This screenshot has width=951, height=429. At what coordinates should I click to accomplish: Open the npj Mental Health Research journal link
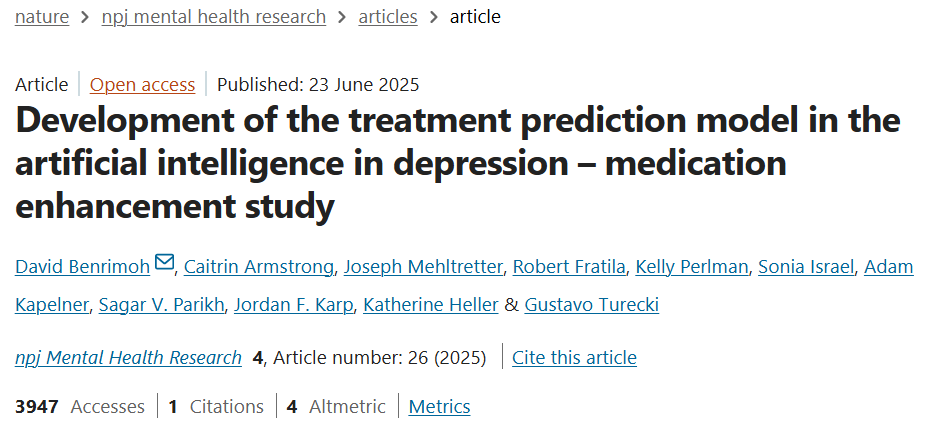pyautogui.click(x=129, y=357)
